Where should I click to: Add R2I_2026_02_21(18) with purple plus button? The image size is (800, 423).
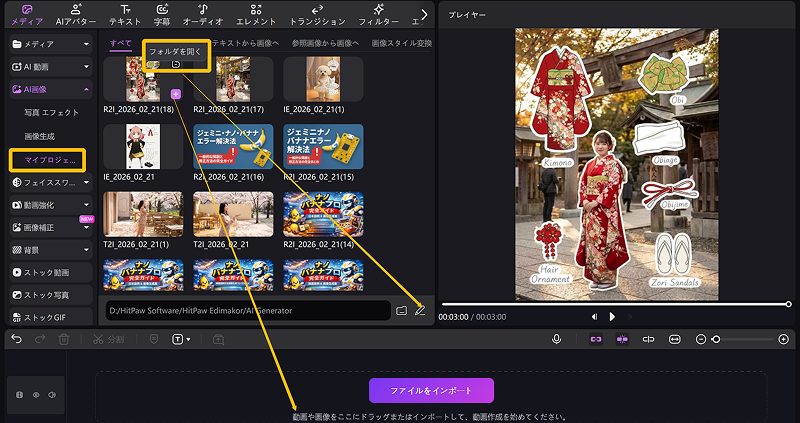coord(175,92)
